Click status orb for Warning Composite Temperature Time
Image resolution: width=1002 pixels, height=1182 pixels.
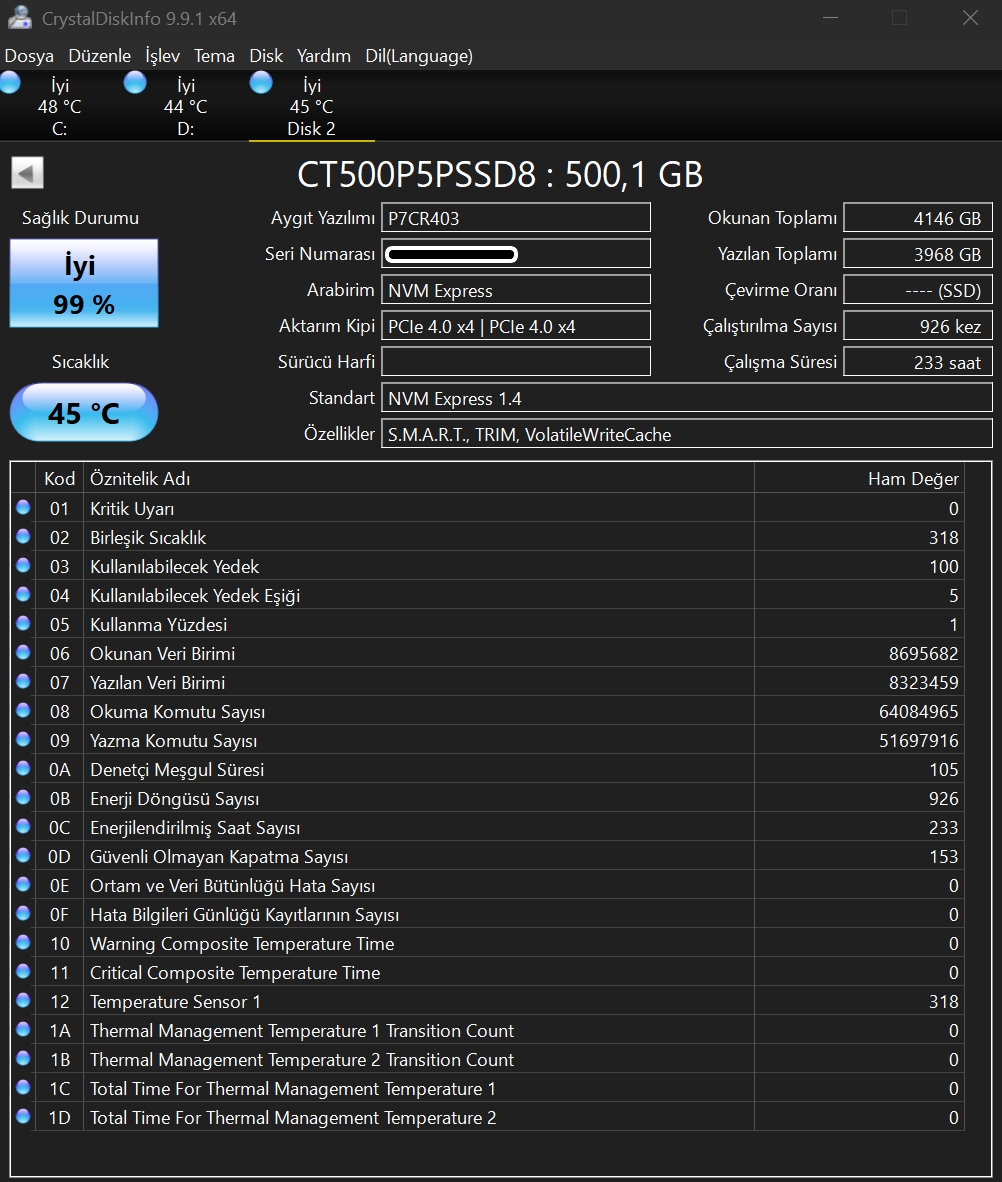pyautogui.click(x=23, y=942)
